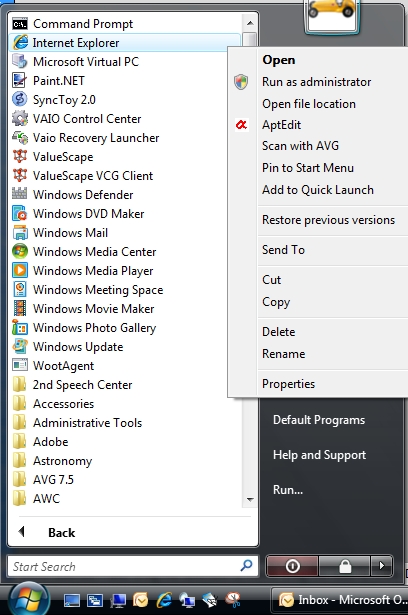
Task: Click the Windows DVD Maker icon
Action: coord(20,213)
